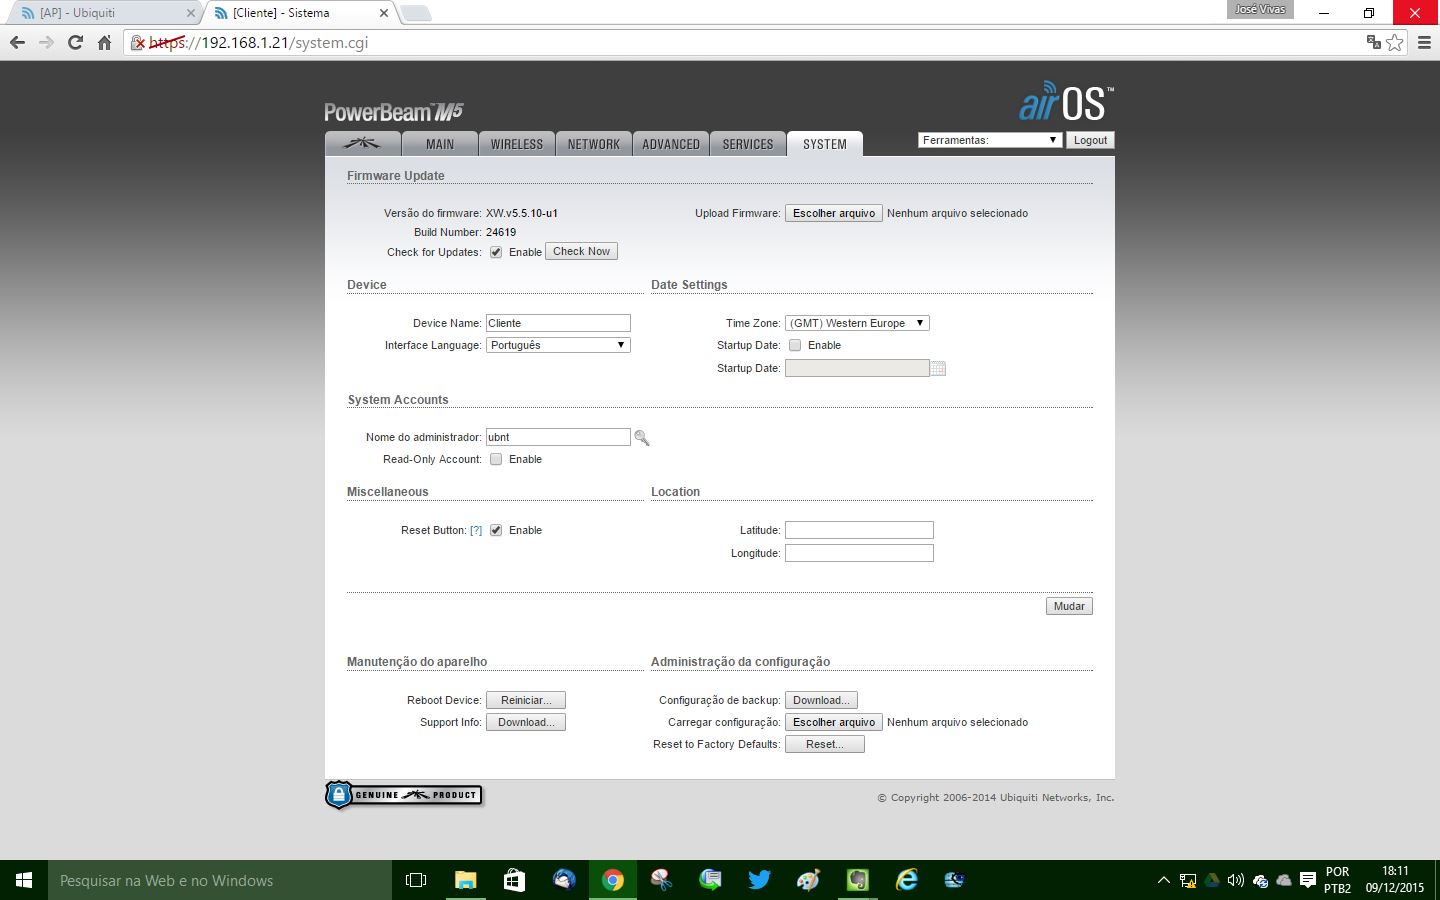Choose a file for Carregar configuração
The image size is (1440, 900).
[x=834, y=722]
